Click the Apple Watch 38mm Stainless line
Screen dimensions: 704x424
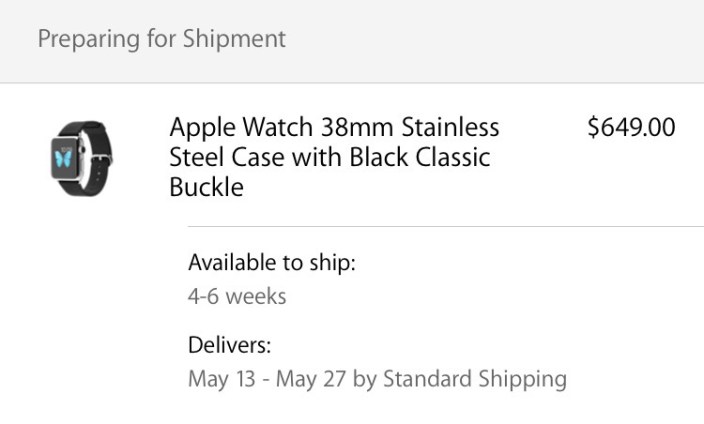(x=334, y=128)
